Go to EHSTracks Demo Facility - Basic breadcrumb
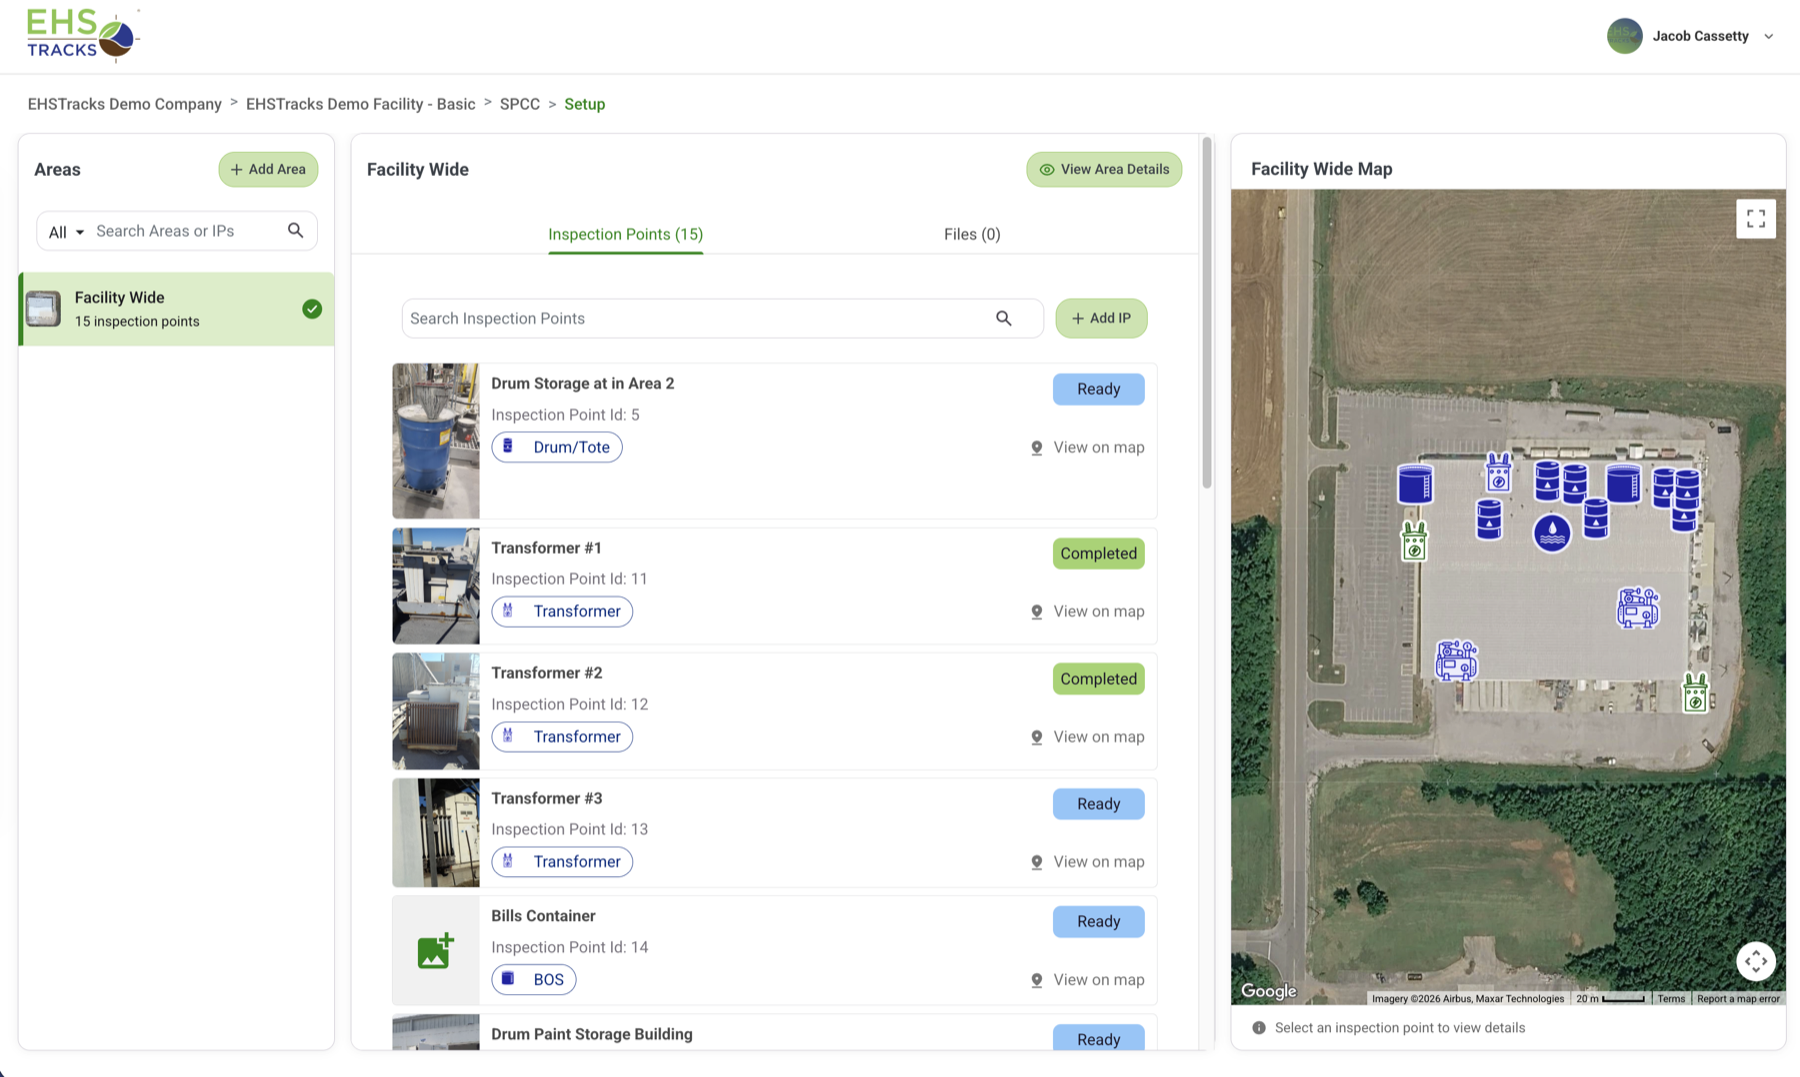This screenshot has width=1800, height=1077. 361,104
